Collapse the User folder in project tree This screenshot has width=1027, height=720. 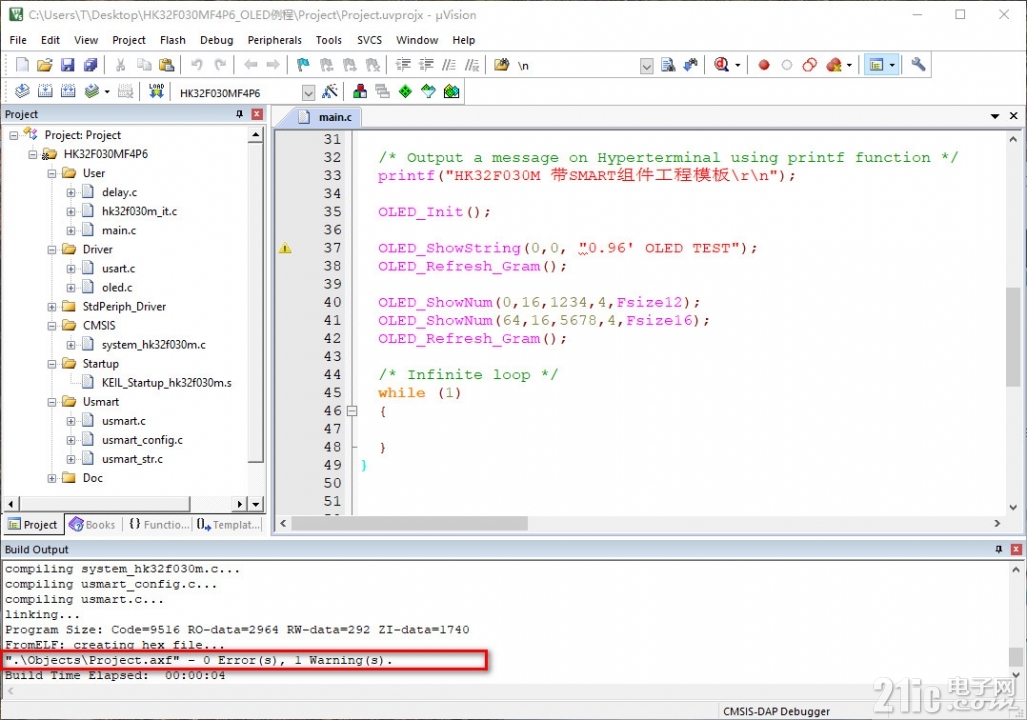[52, 174]
